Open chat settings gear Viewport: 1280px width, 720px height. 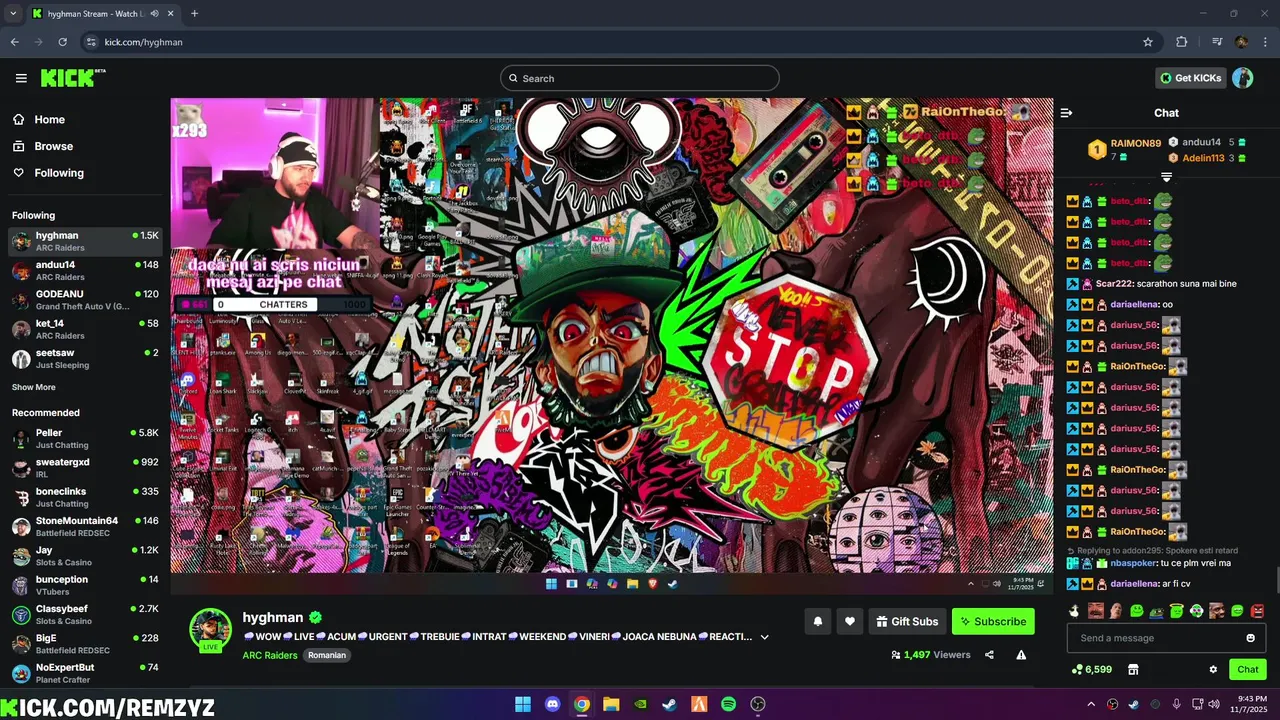coord(1213,669)
